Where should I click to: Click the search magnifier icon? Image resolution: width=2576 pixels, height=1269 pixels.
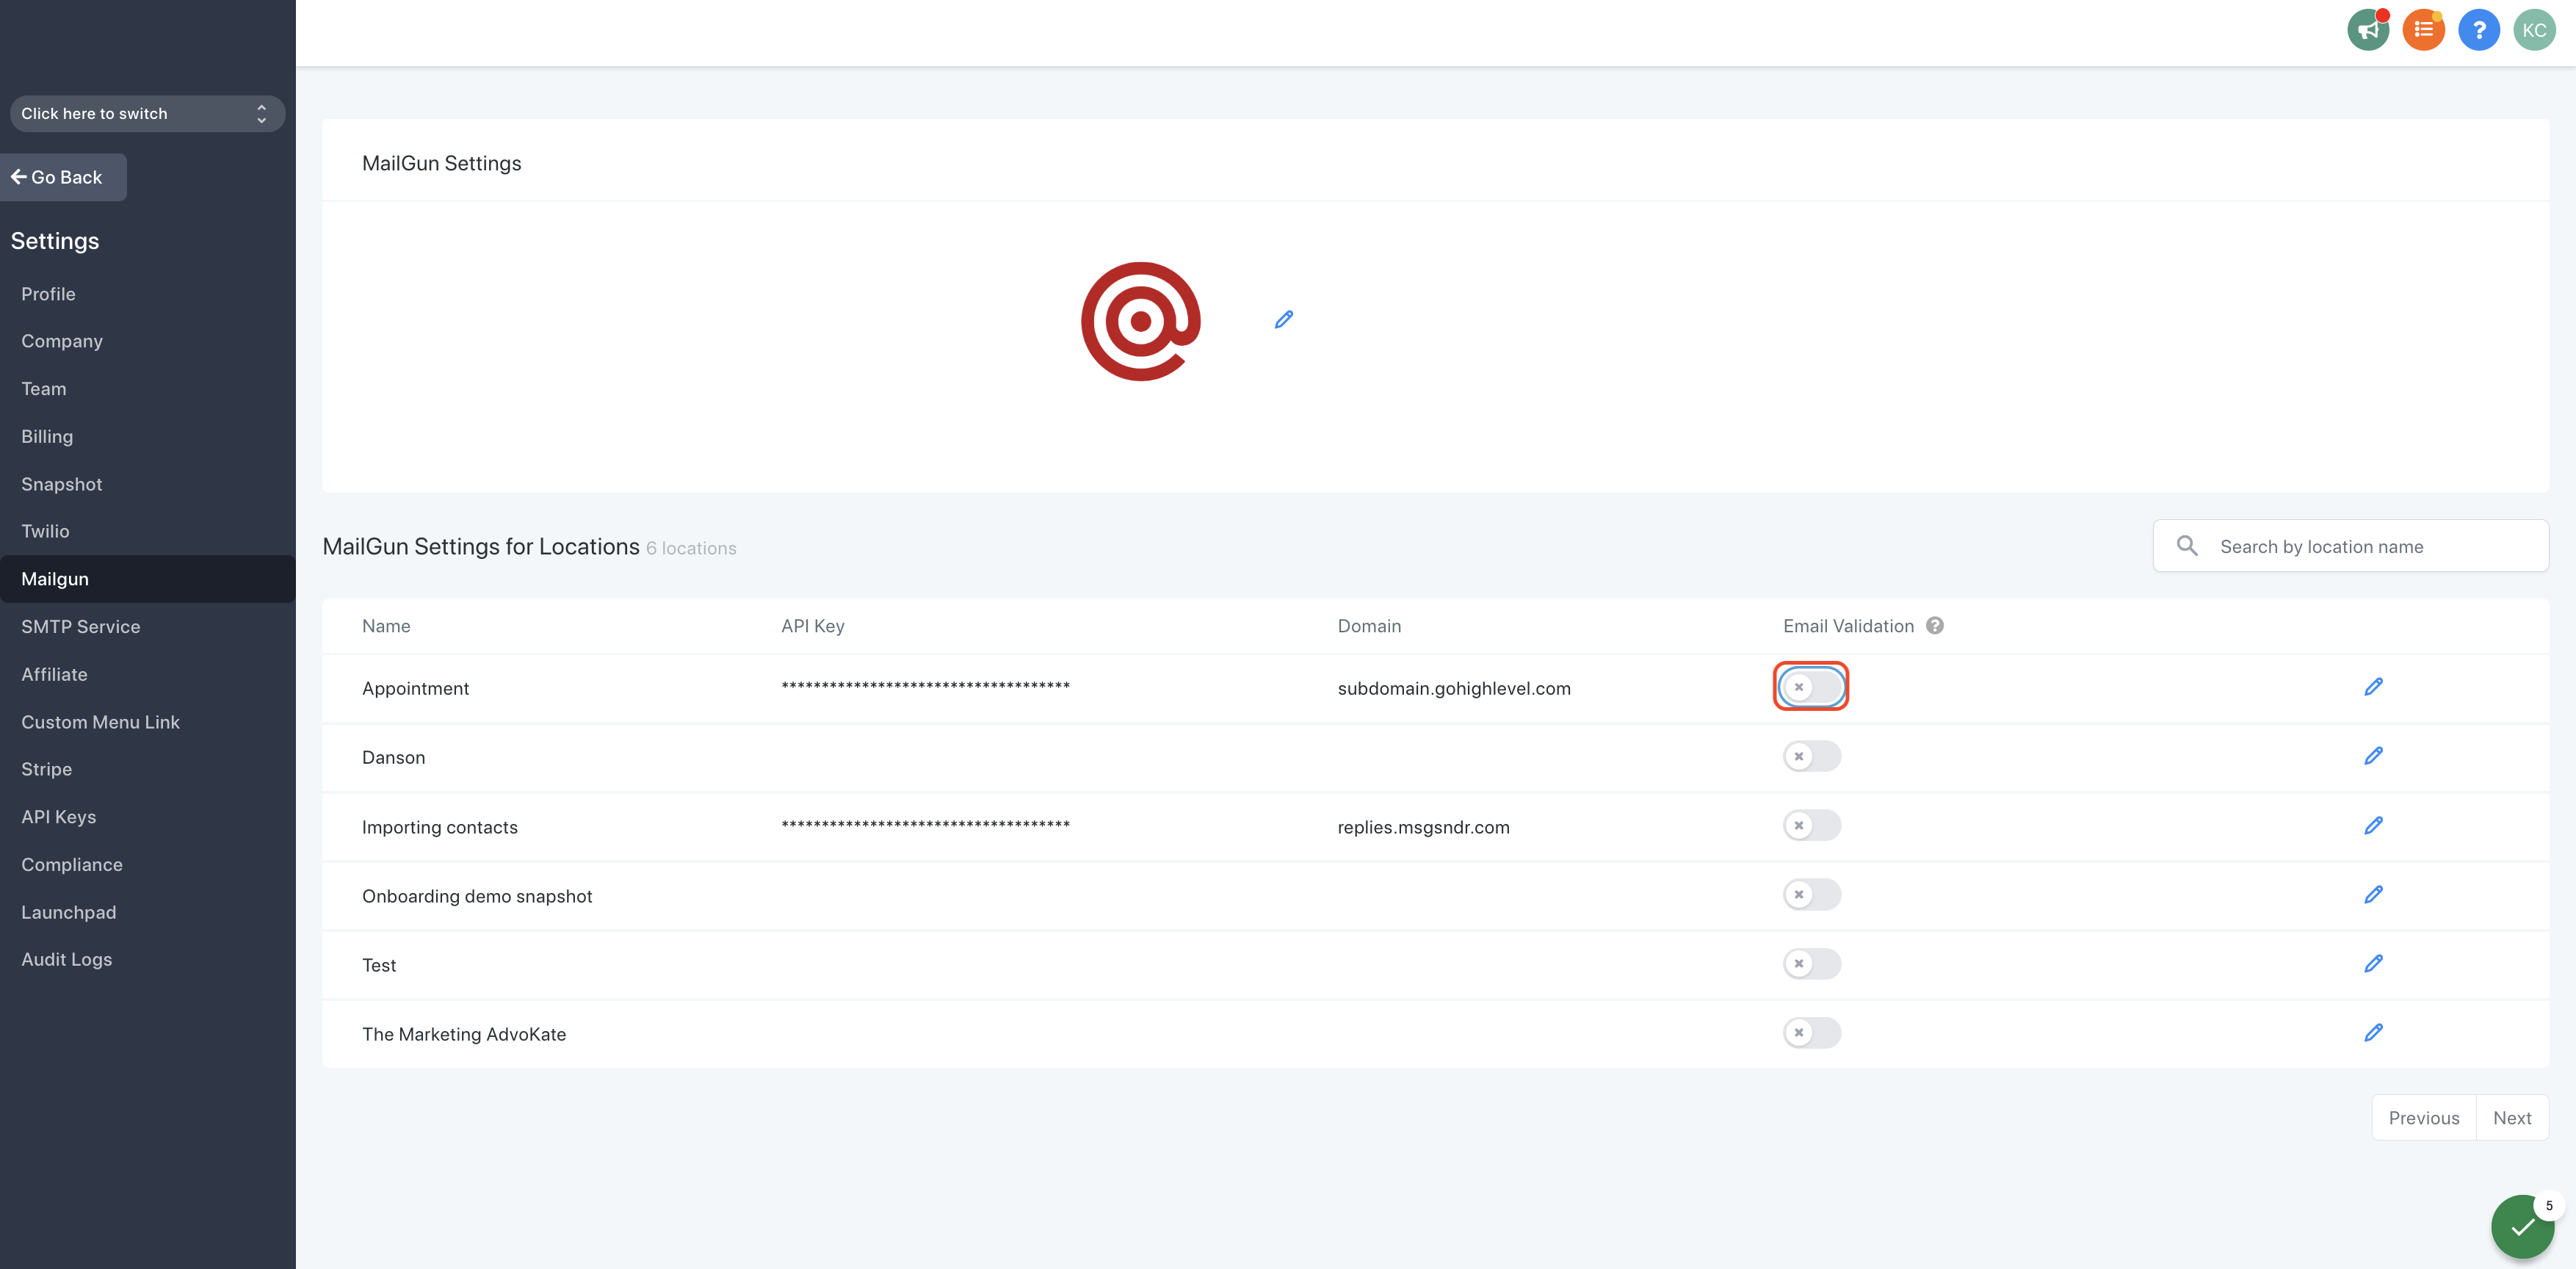(x=2187, y=546)
